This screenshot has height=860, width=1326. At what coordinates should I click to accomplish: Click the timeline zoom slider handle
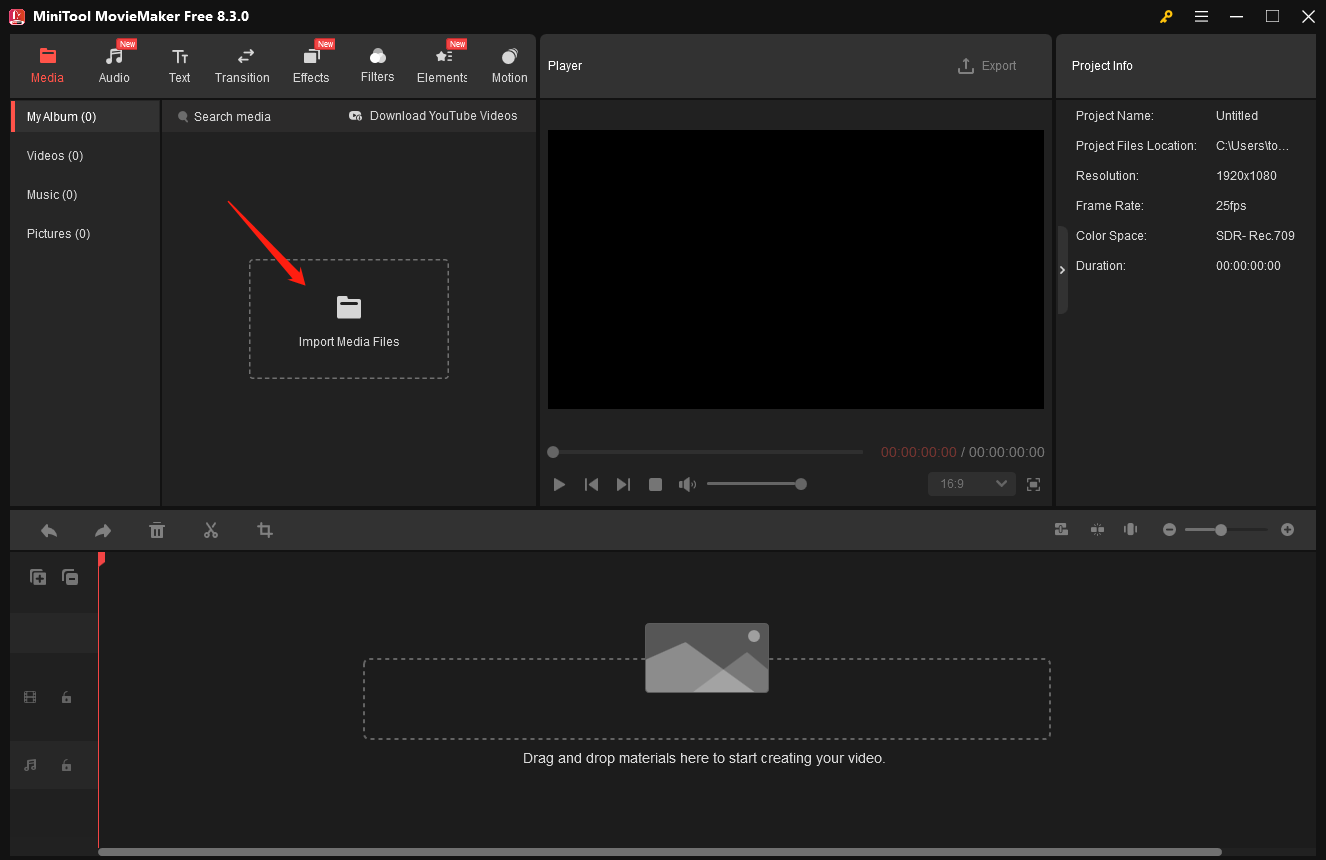1221,530
